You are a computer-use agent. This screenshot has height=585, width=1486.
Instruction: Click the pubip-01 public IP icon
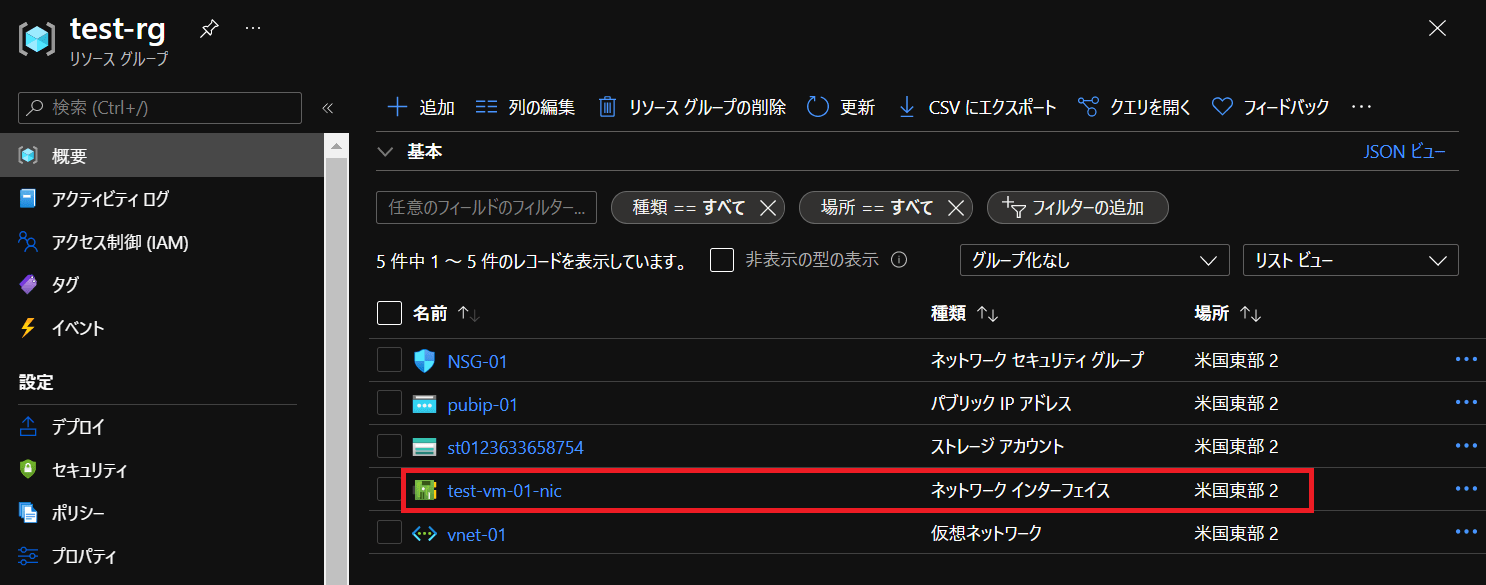click(425, 404)
